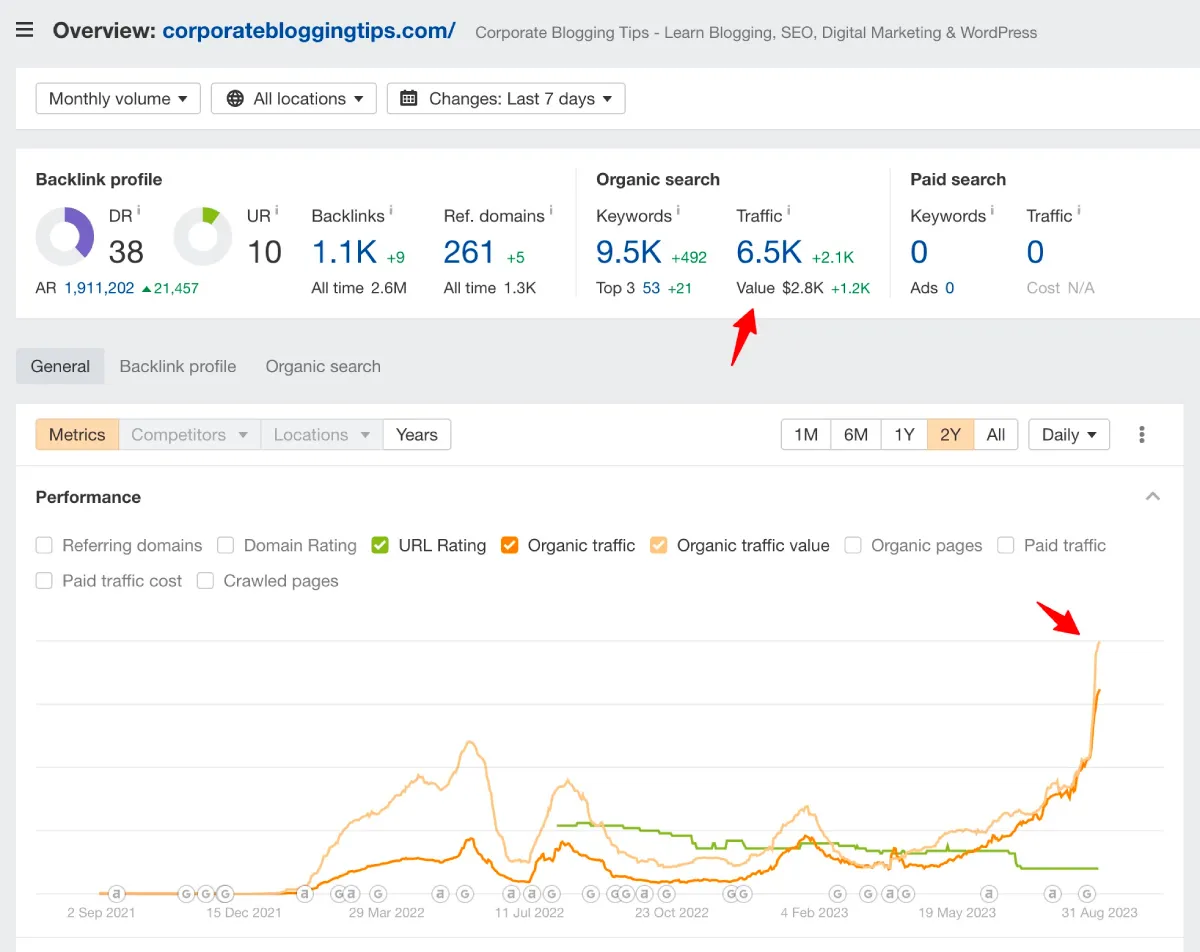
Task: Open the 9.5K organic keywords report
Action: tap(629, 252)
